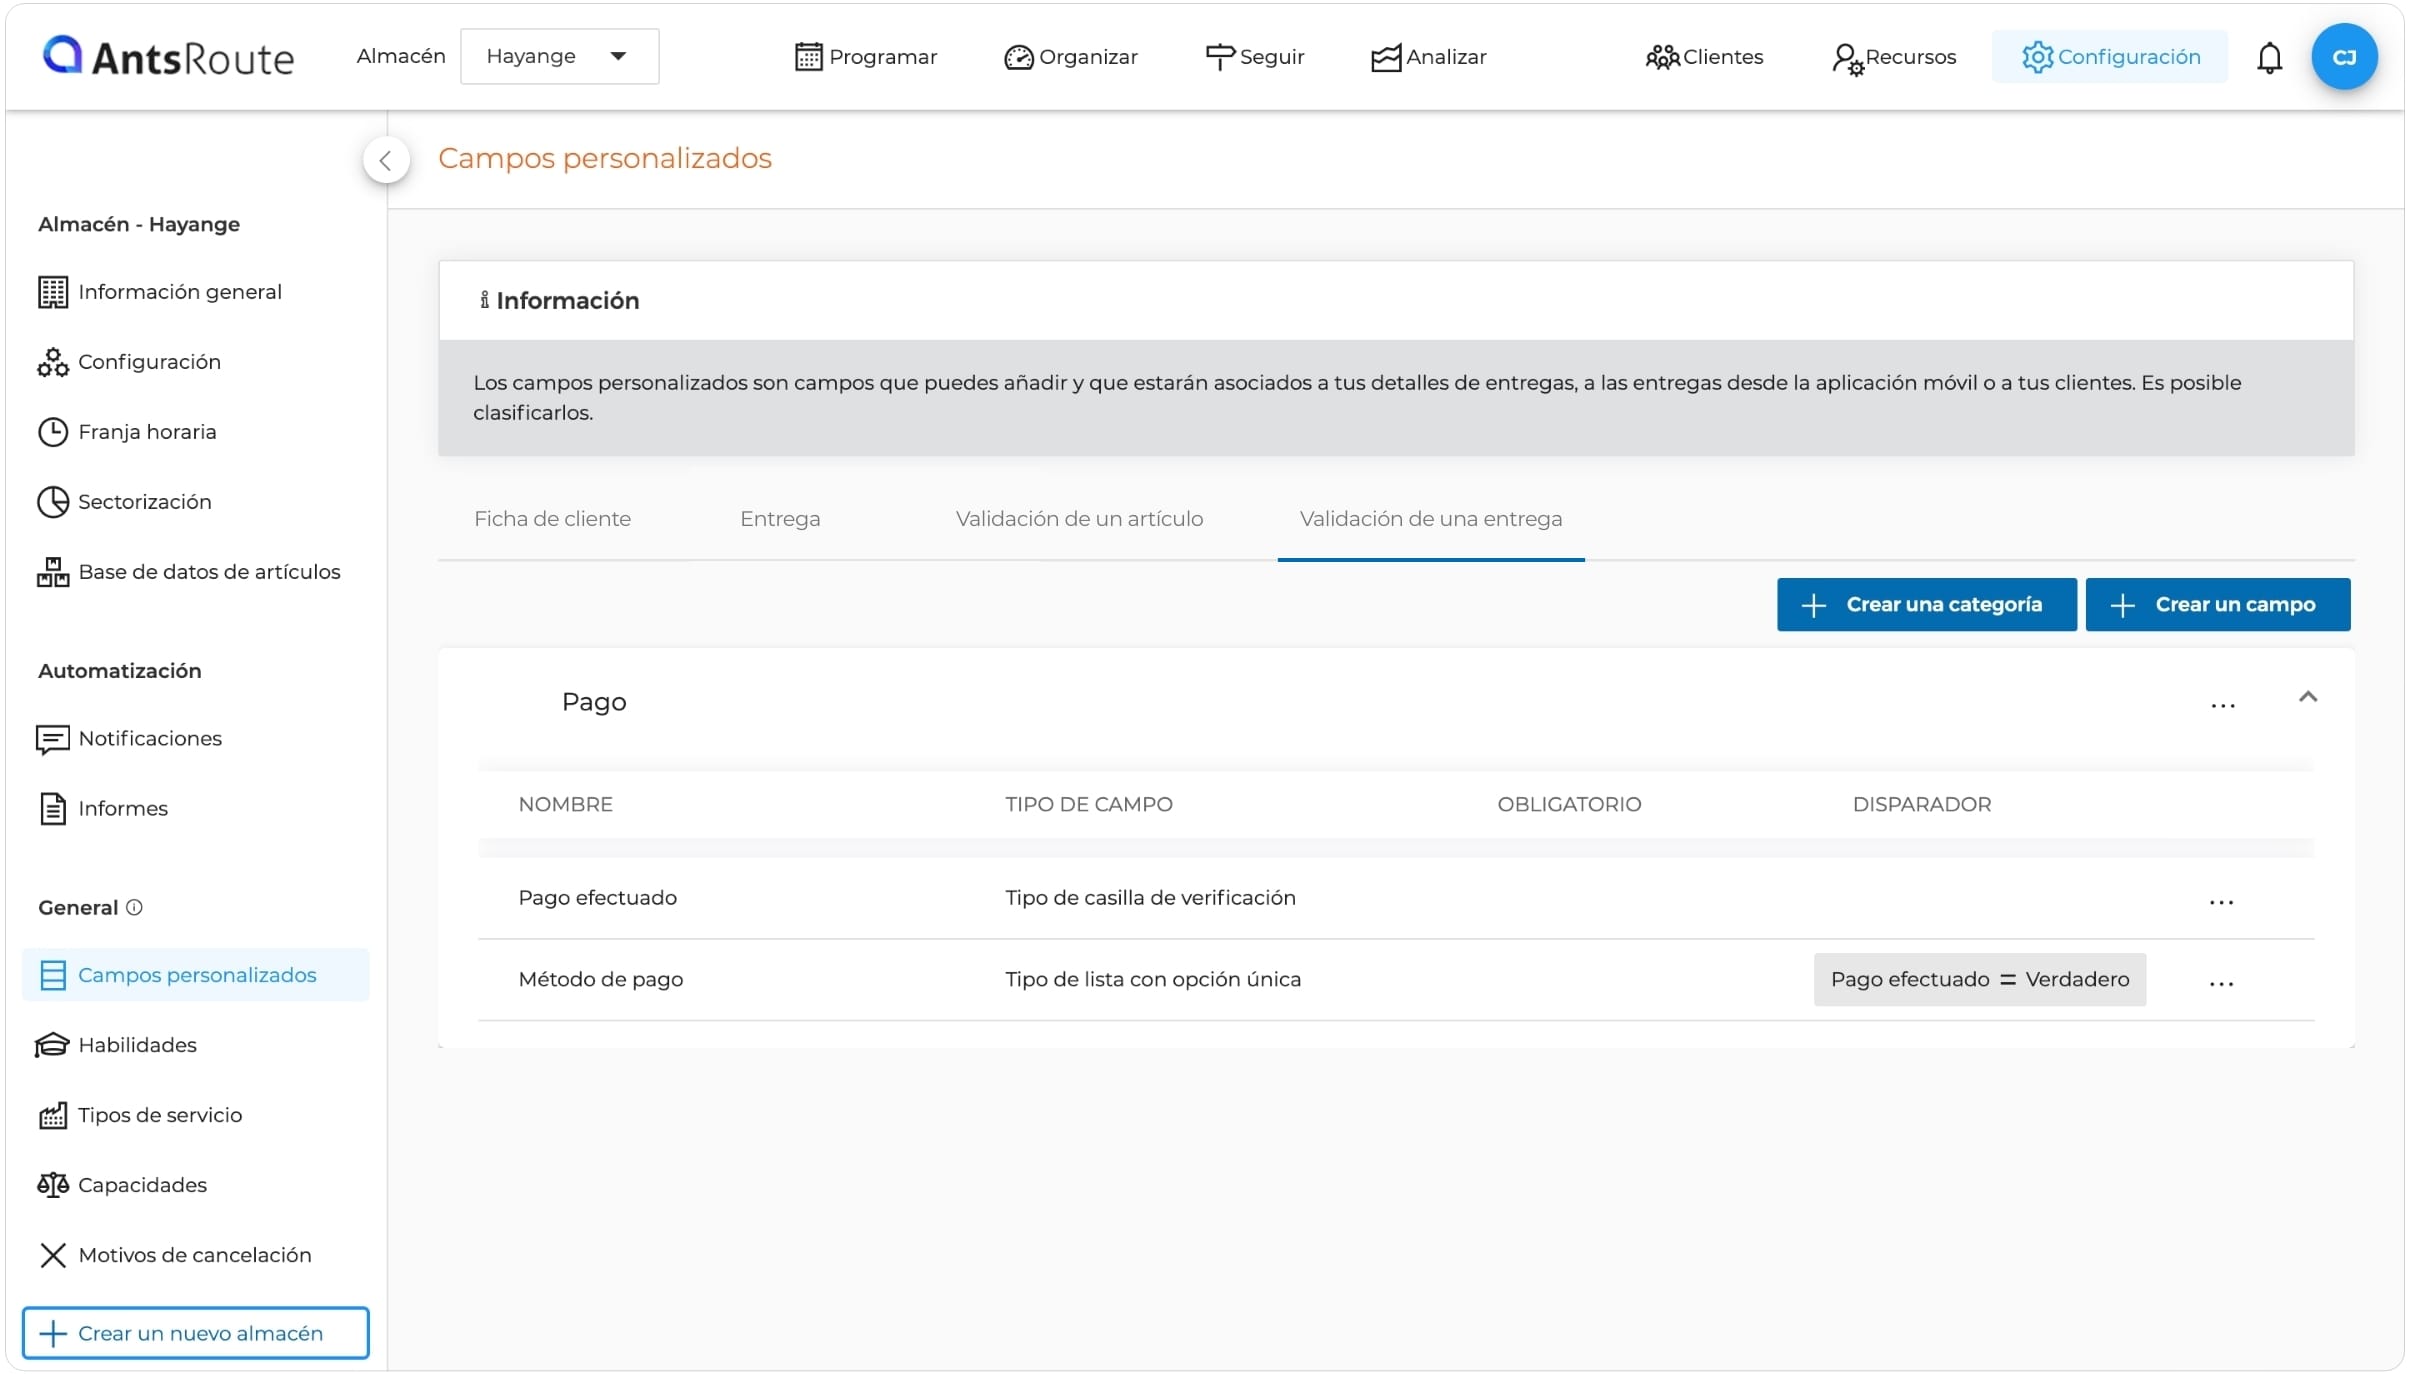Open the Hayange warehouse dropdown

559,56
